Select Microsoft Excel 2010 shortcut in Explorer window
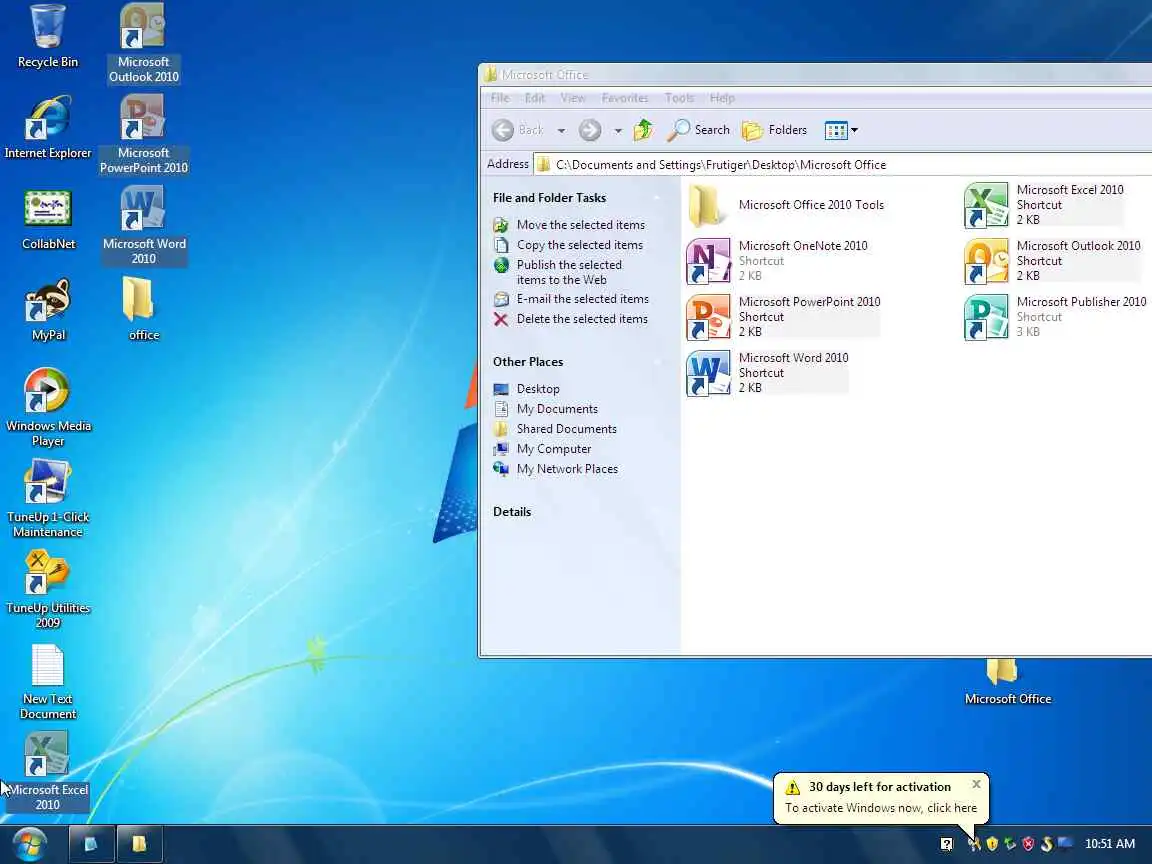The image size is (1152, 864). point(1044,205)
